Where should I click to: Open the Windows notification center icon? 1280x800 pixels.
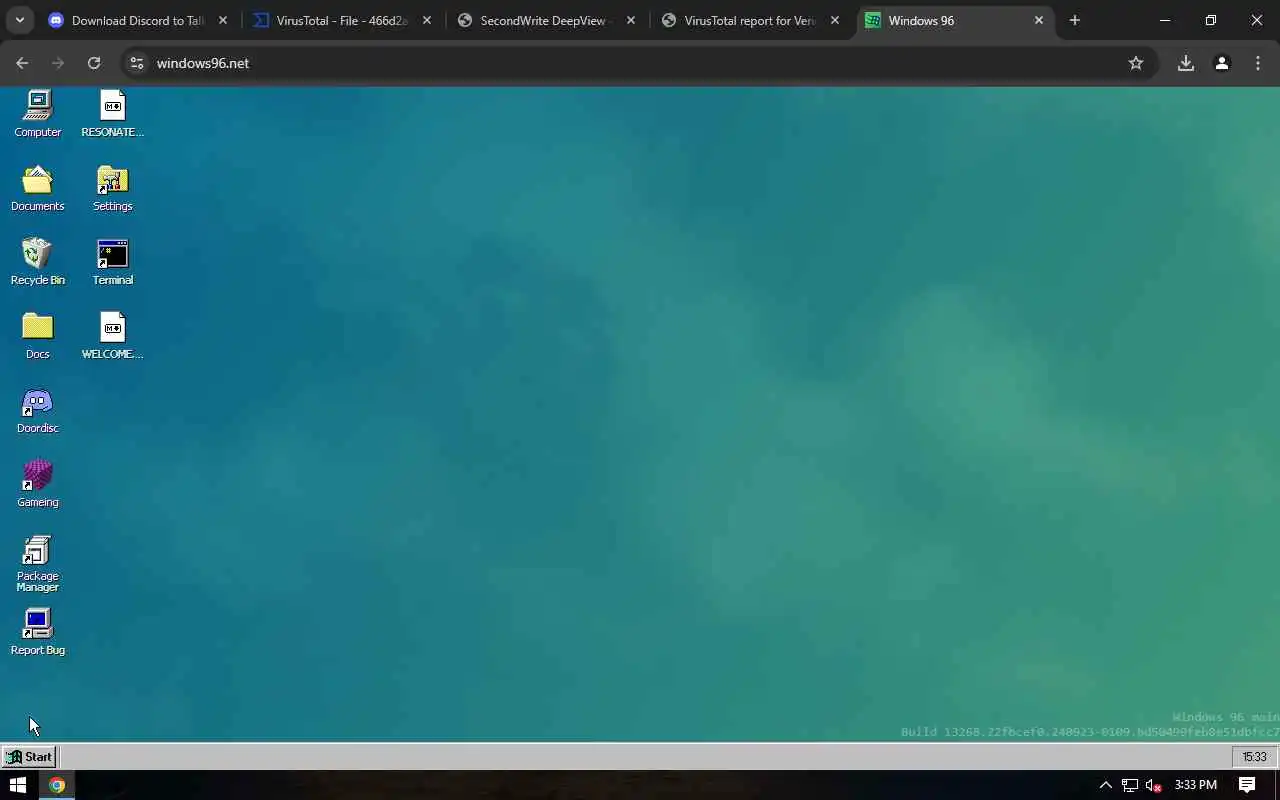(x=1247, y=785)
